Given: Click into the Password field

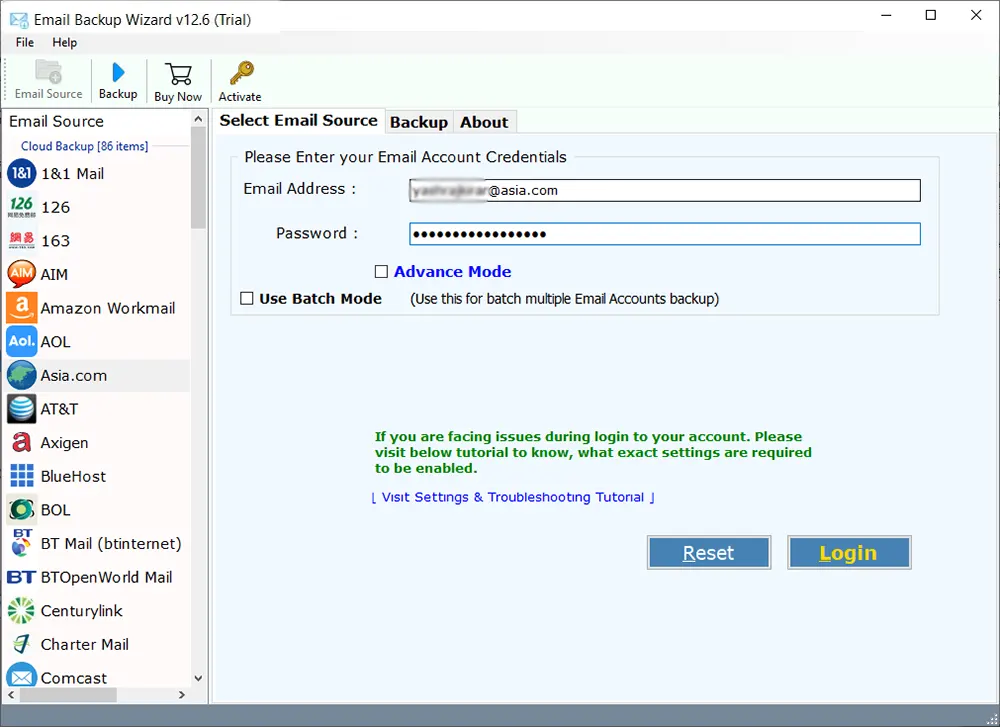Looking at the screenshot, I should 664,234.
